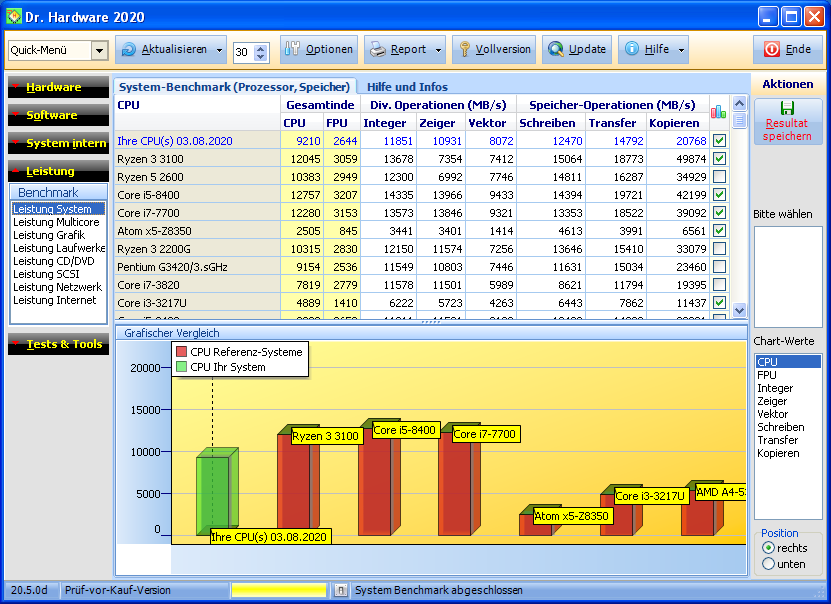This screenshot has width=831, height=604.
Task: Open Leistung Internet benchmark
Action: [x=55, y=300]
